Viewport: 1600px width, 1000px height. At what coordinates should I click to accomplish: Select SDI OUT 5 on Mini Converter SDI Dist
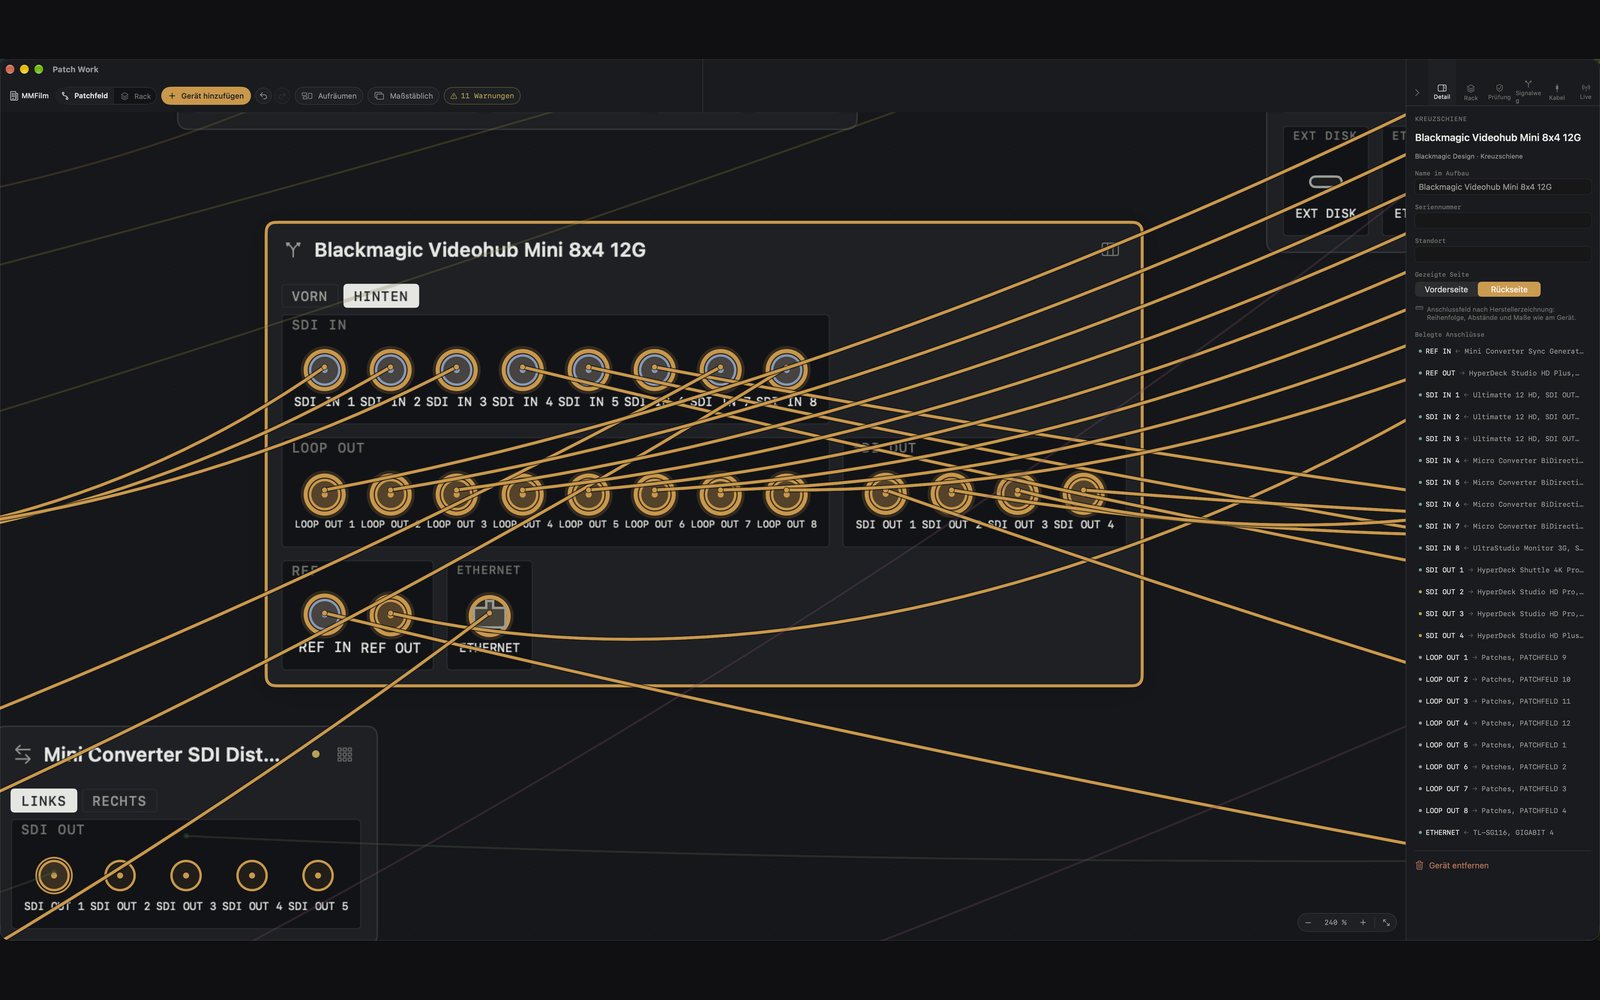click(x=318, y=876)
